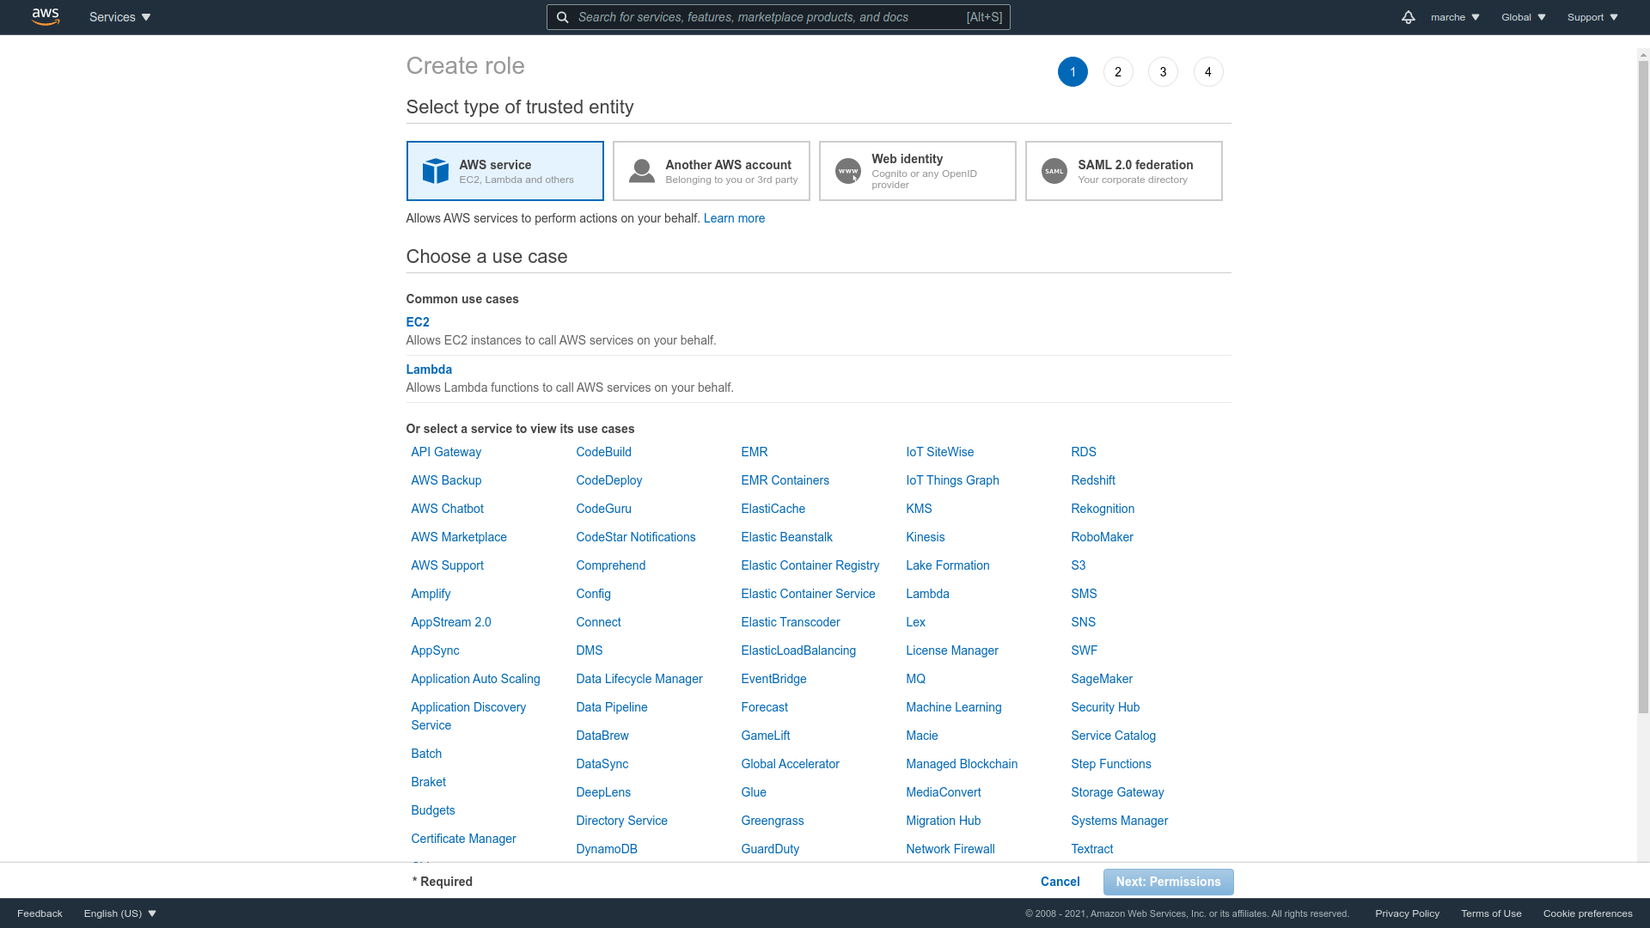Select the RDS service
The height and width of the screenshot is (928, 1650).
(x=1084, y=452)
